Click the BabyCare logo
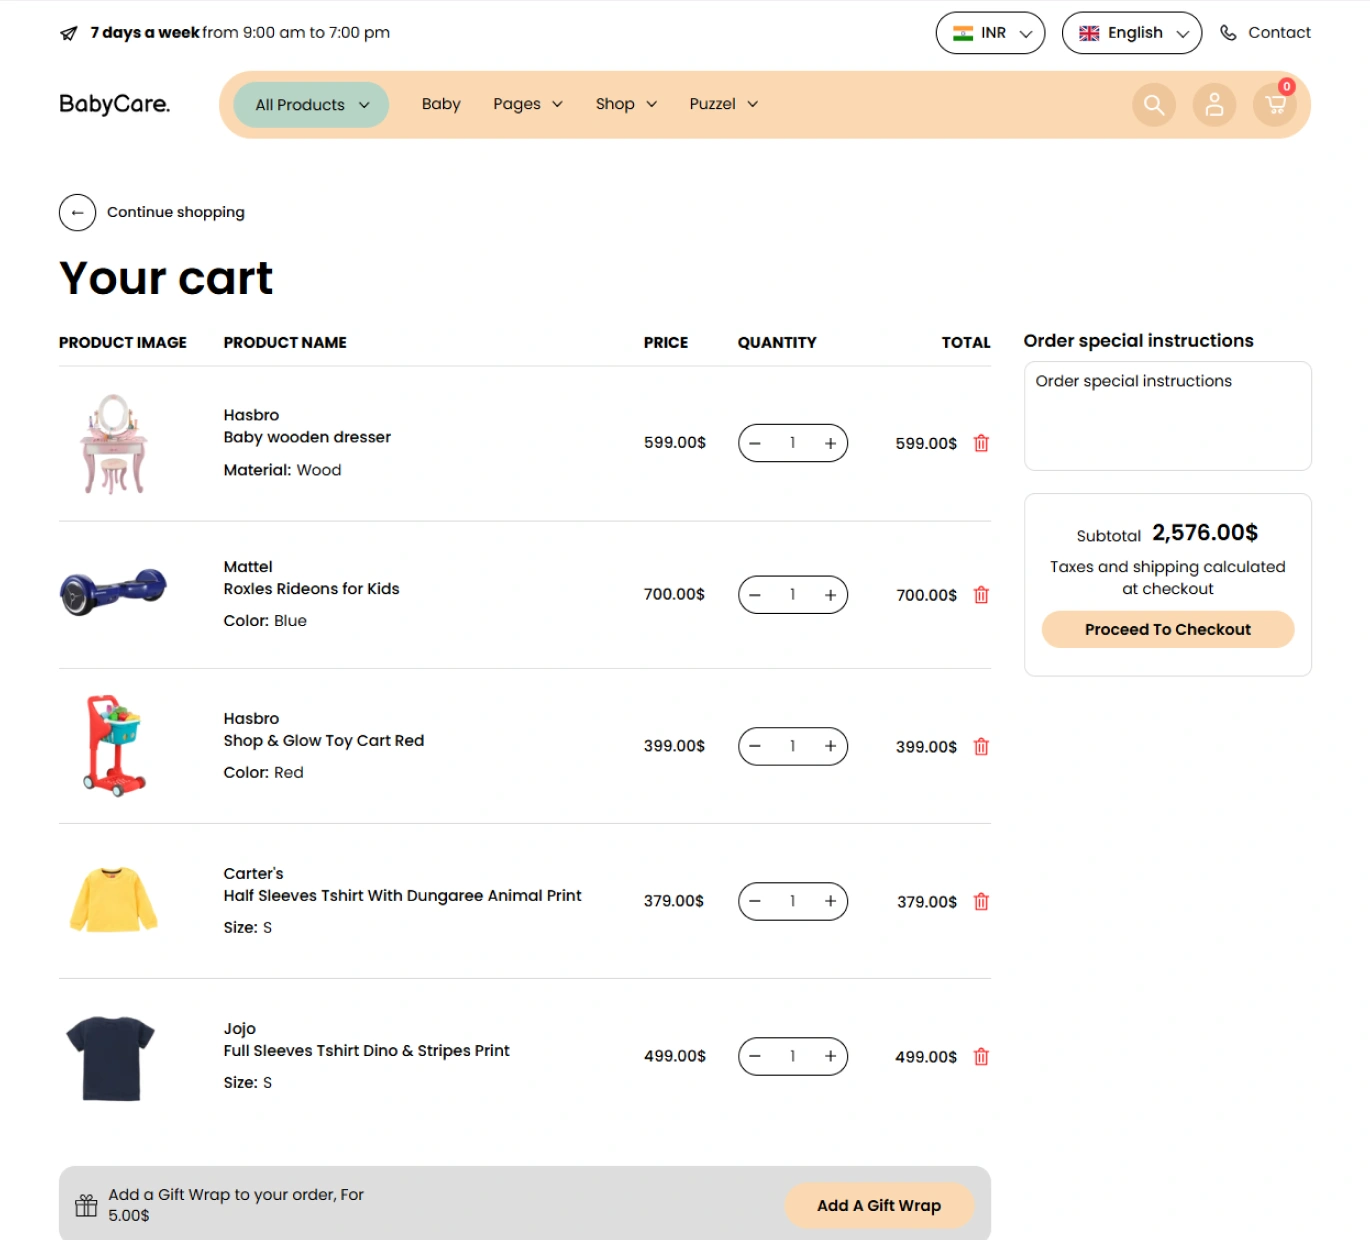The width and height of the screenshot is (1370, 1240). [114, 104]
